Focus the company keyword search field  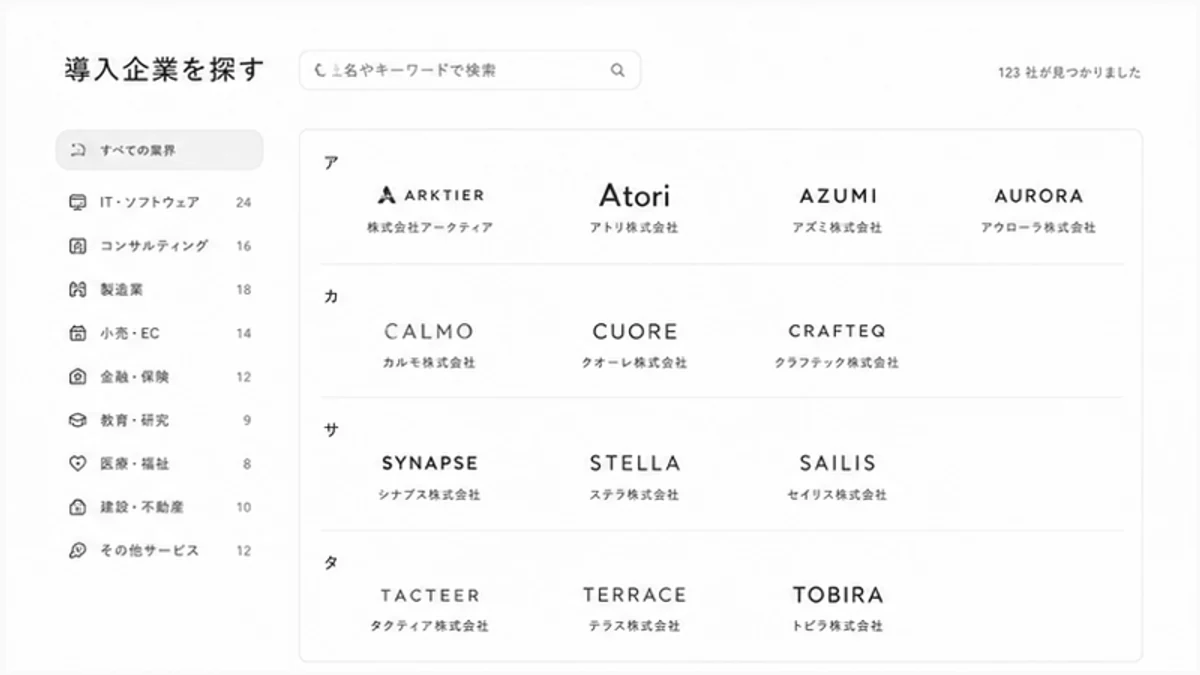[x=470, y=70]
